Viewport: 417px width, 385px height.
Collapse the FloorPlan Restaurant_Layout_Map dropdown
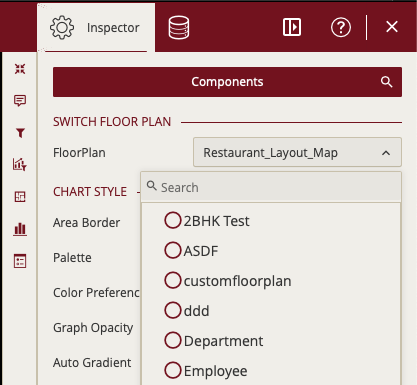point(297,152)
